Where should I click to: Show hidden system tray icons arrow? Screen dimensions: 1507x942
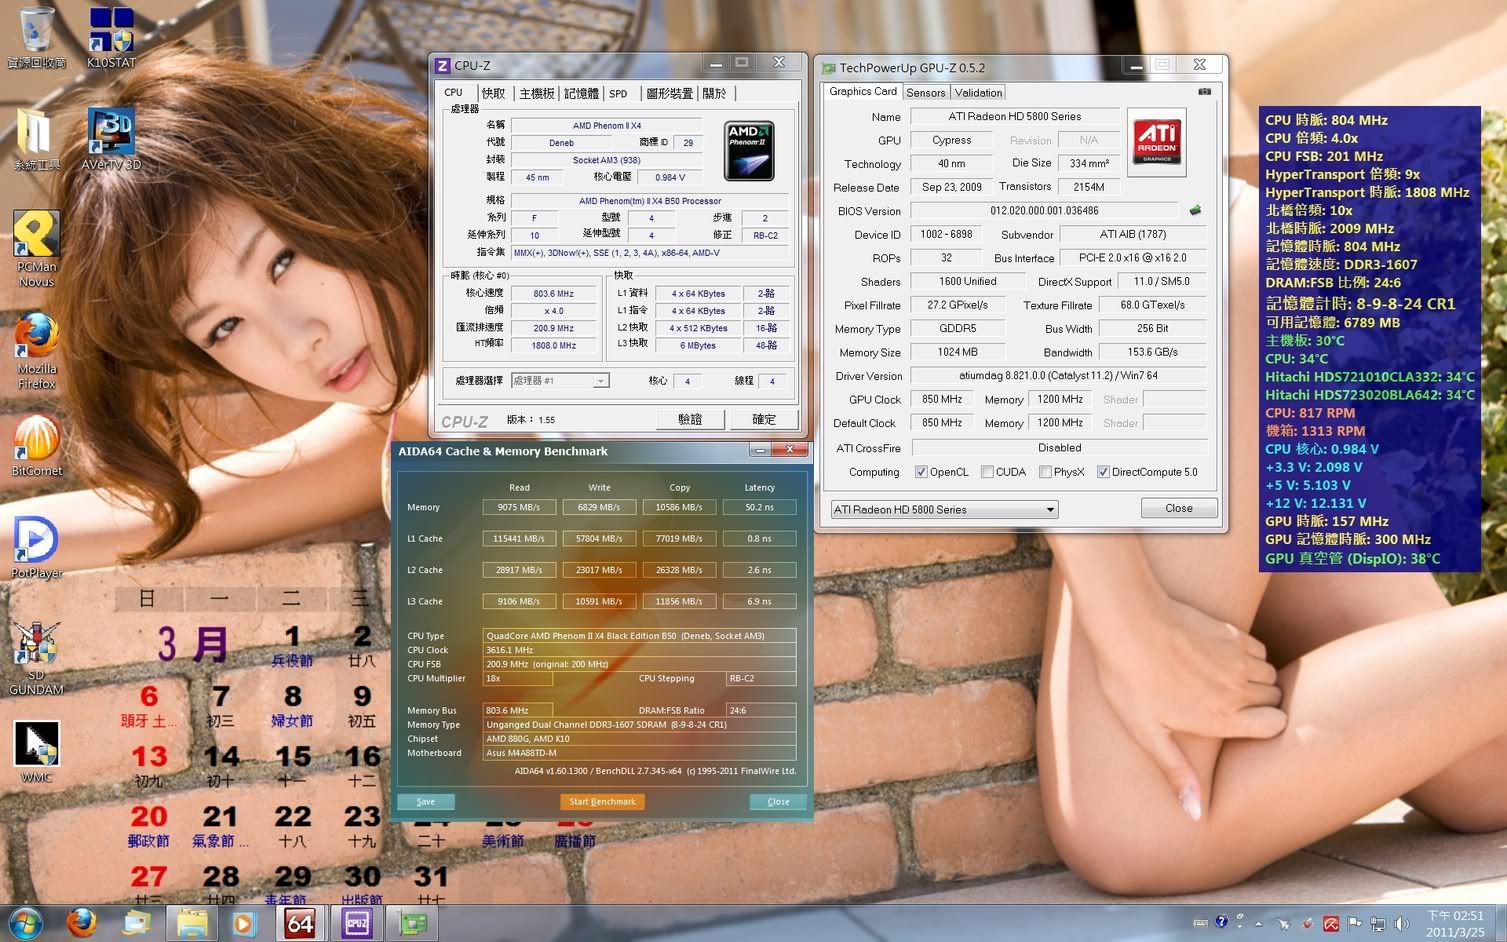pyautogui.click(x=1258, y=923)
